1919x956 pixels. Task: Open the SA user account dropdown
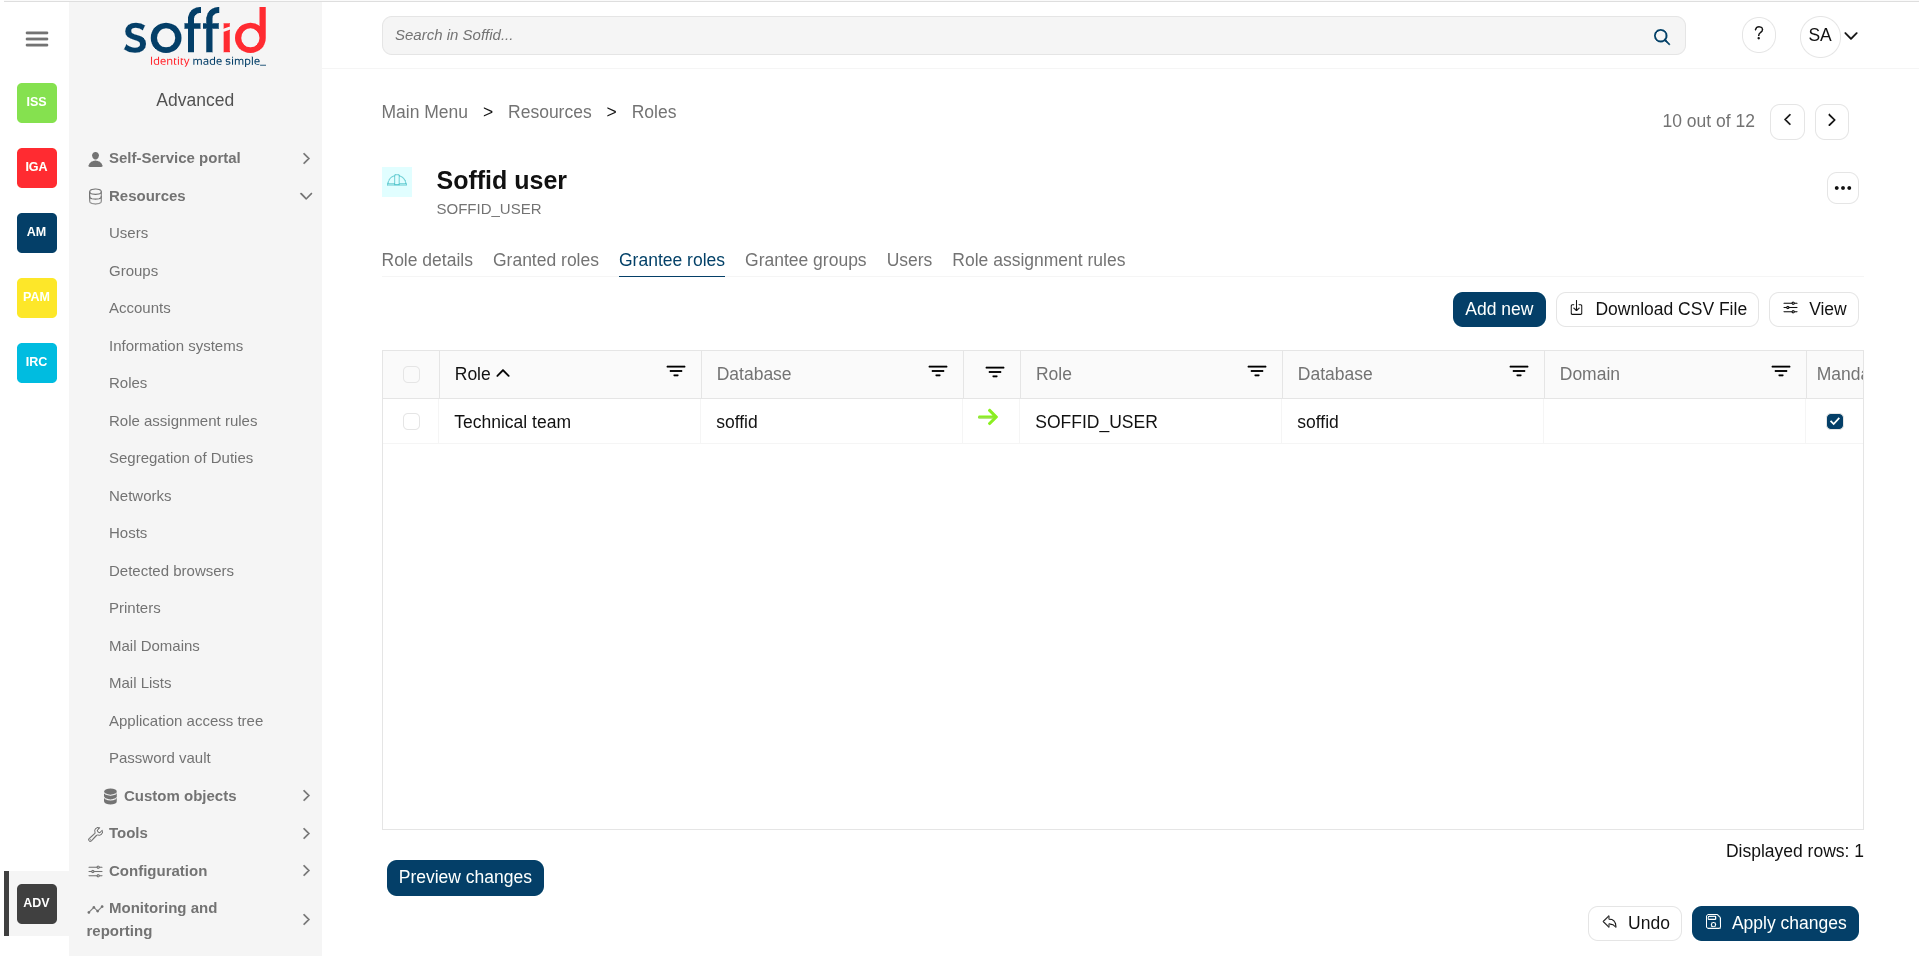[1830, 36]
